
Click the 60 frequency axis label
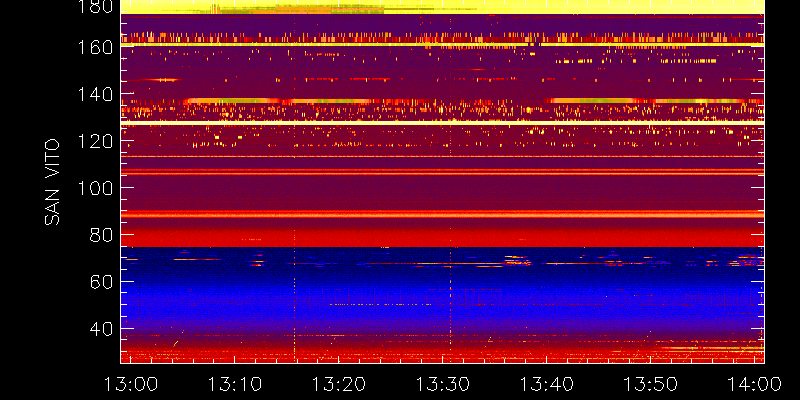(102, 282)
